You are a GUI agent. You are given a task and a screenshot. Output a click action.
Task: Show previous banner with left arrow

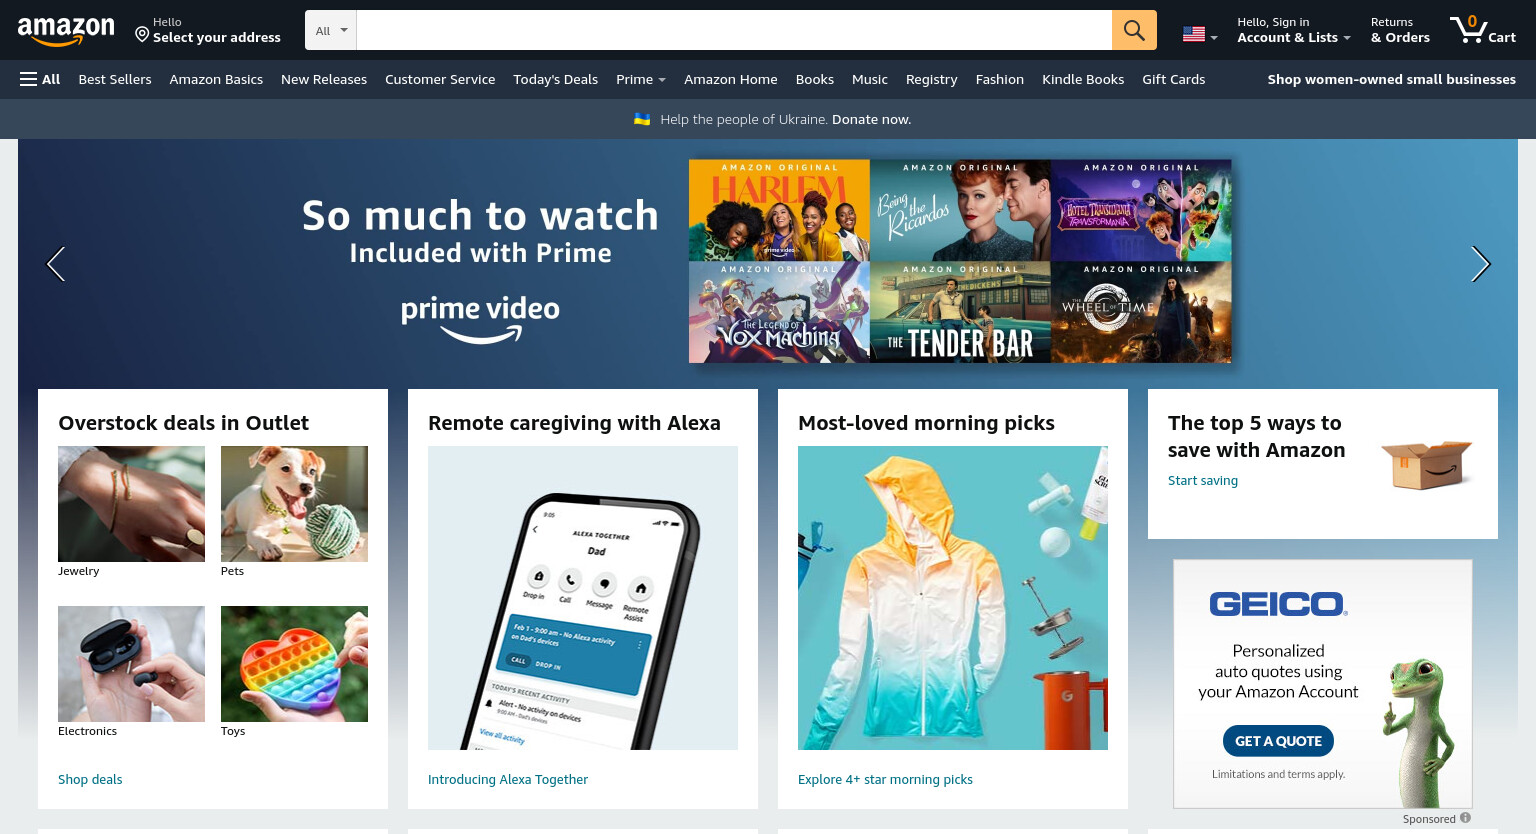[x=56, y=264]
